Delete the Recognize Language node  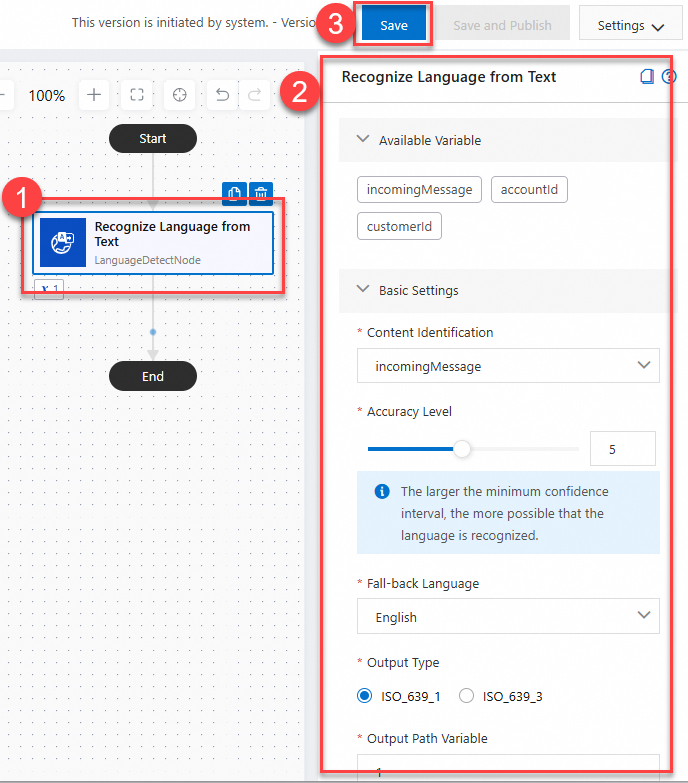click(261, 193)
